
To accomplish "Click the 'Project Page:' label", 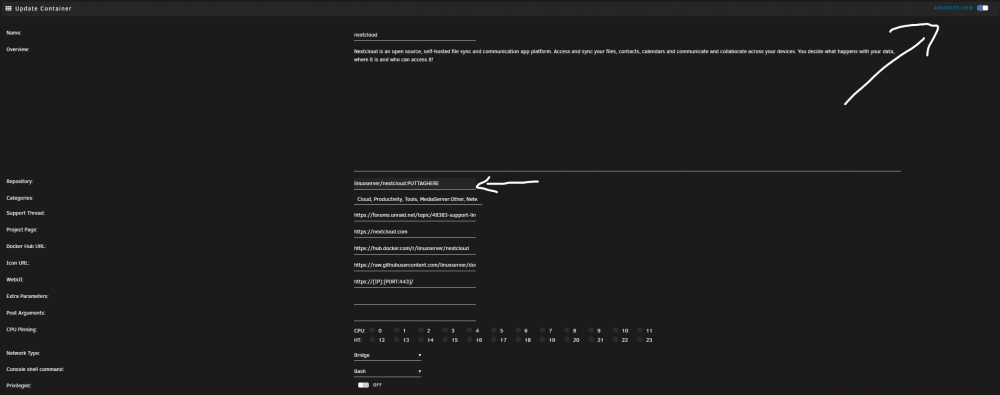I will pyautogui.click(x=23, y=230).
